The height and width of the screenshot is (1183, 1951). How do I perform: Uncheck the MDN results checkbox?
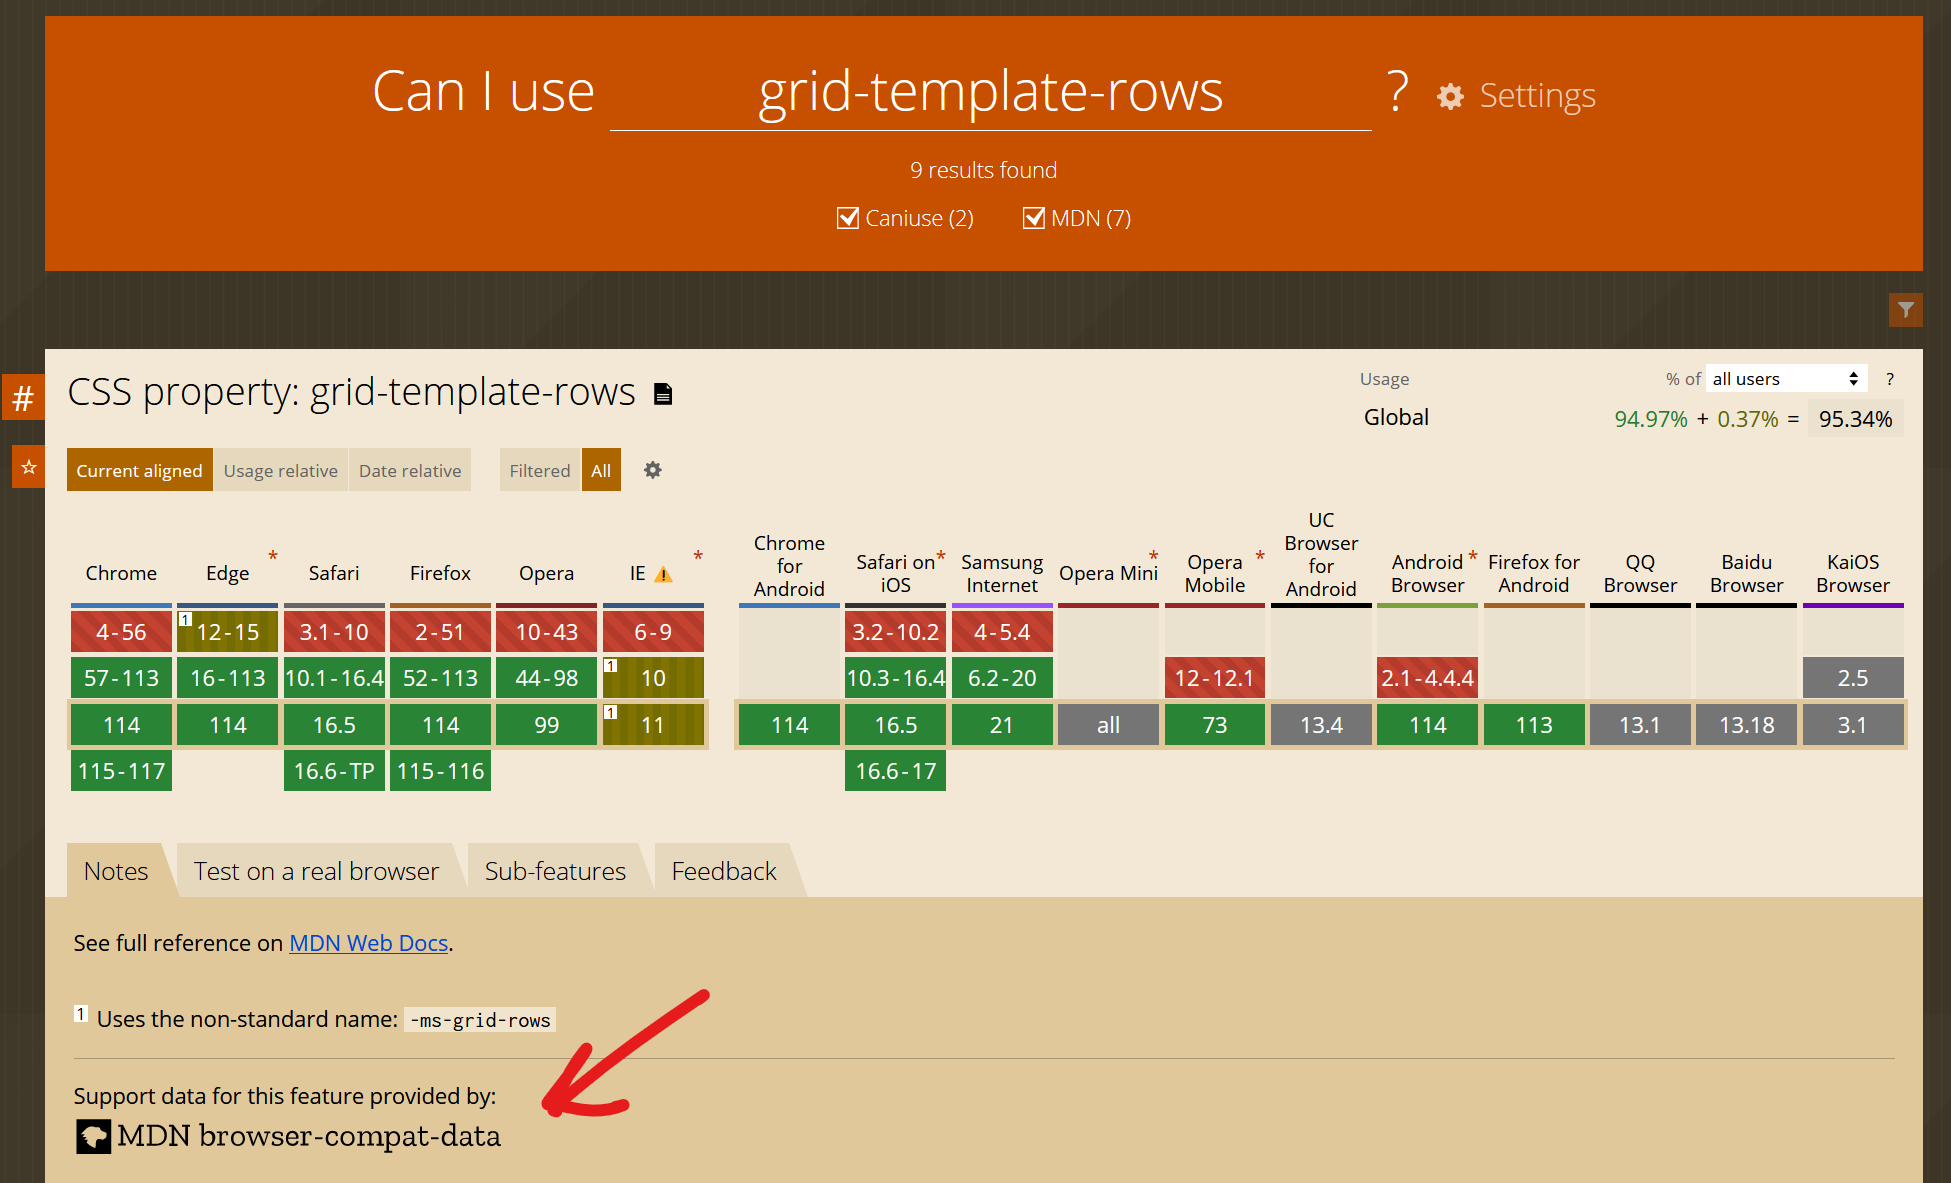click(x=1034, y=218)
